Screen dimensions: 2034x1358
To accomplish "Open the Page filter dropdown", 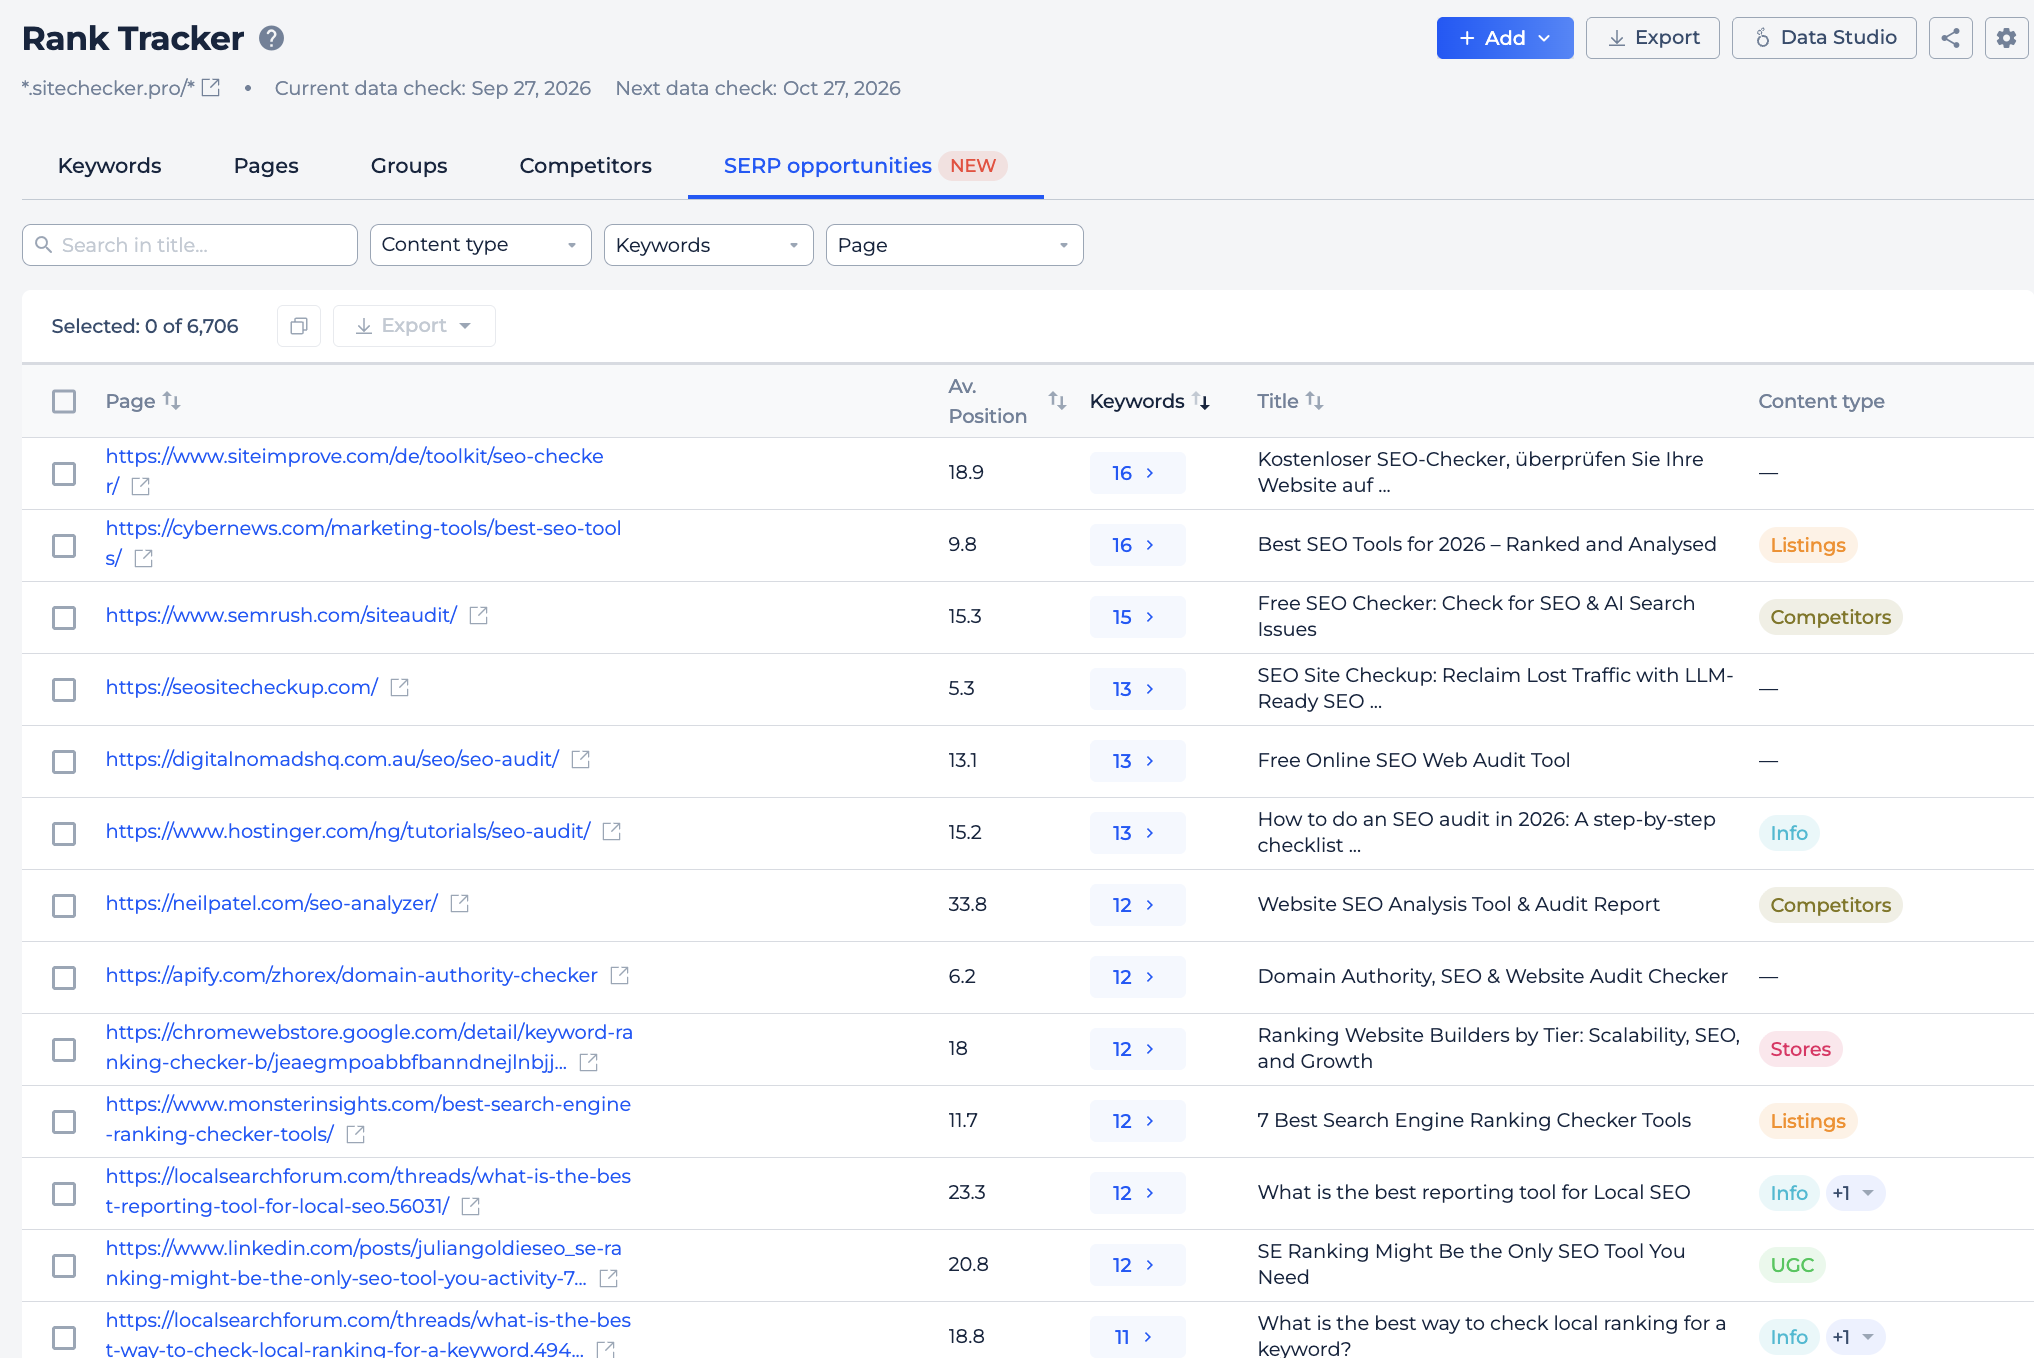I will [954, 245].
